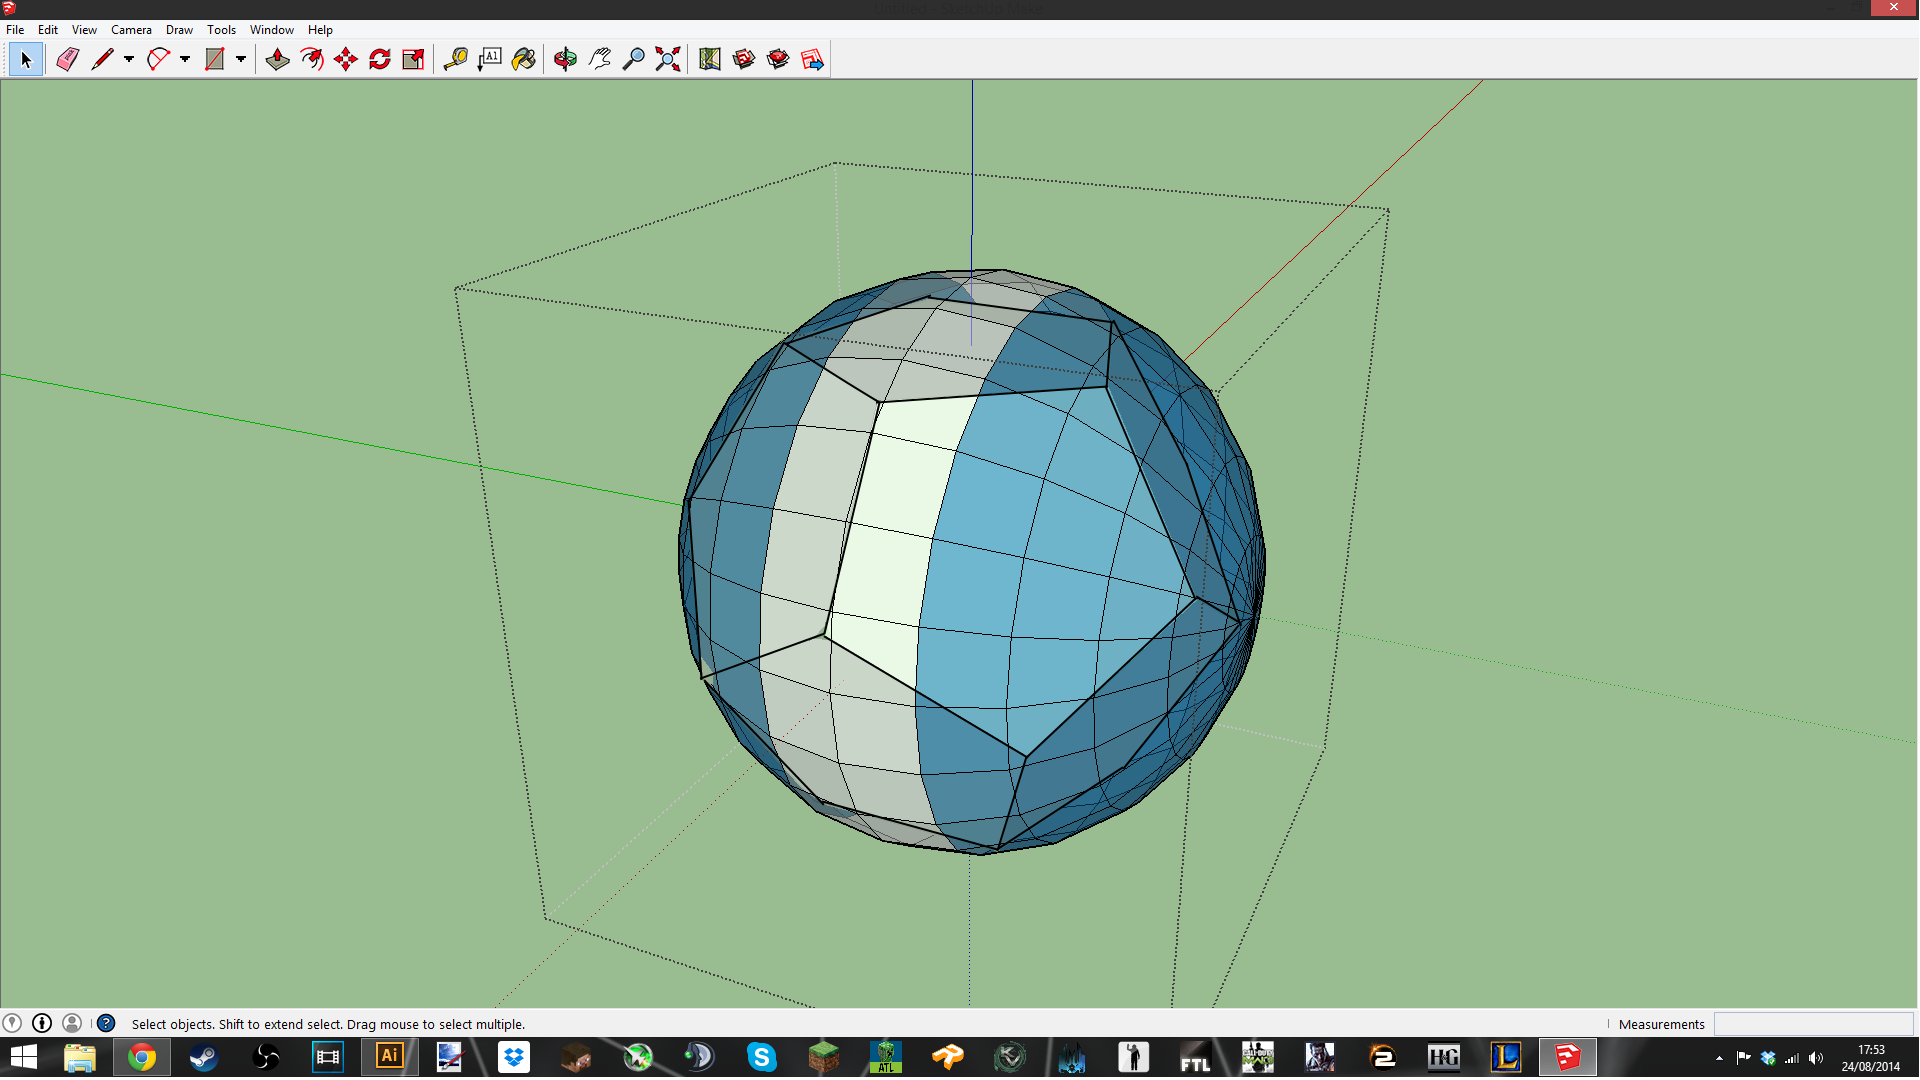Open the Camera menu

[x=131, y=30]
